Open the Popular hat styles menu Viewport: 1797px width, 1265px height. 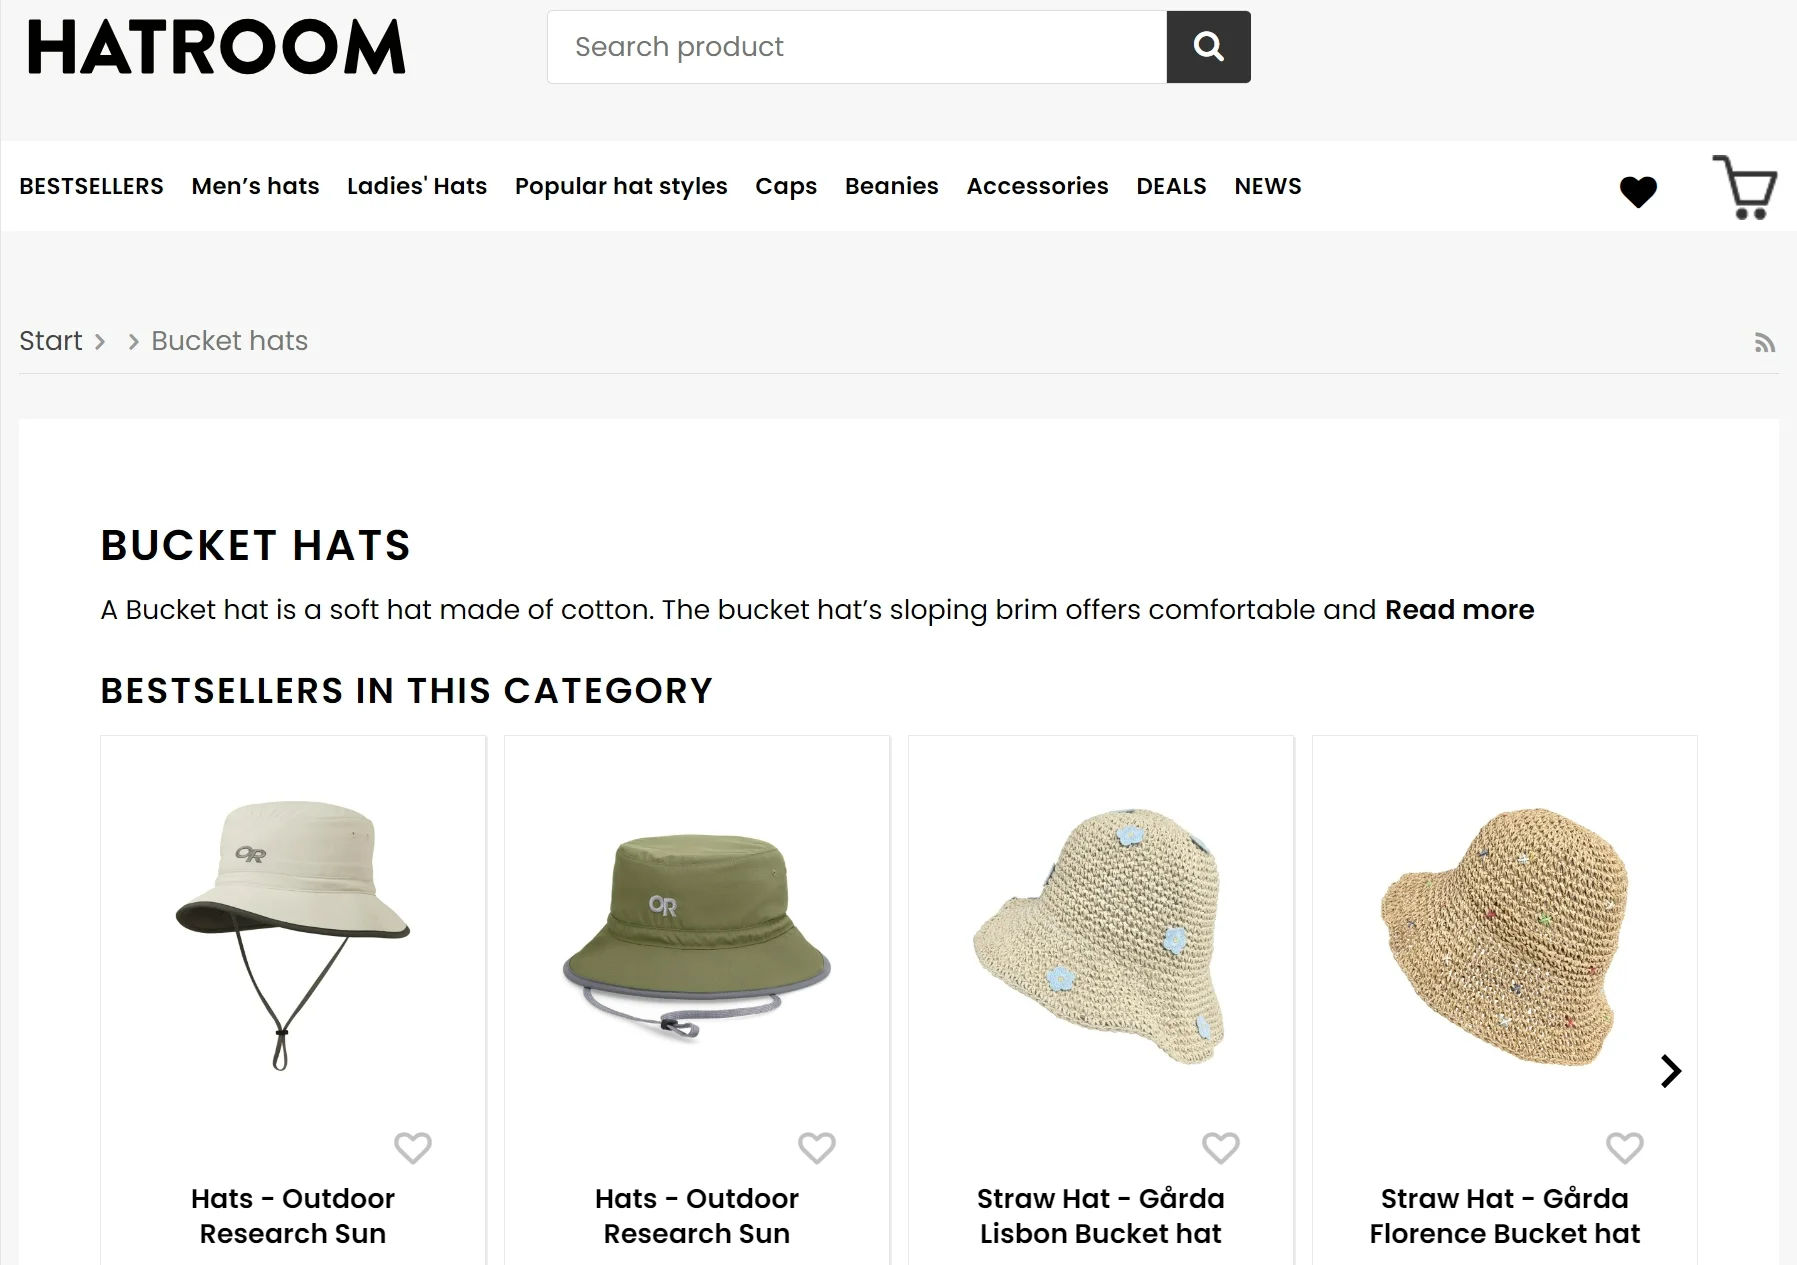coord(621,186)
